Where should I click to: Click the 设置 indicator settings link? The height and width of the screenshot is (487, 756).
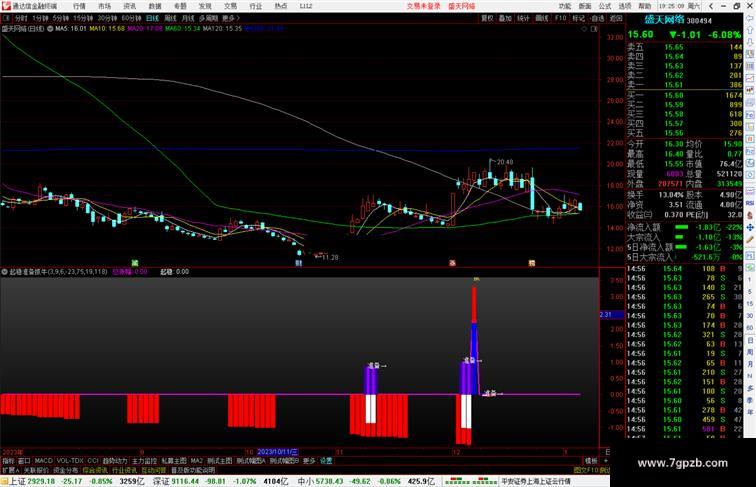(x=326, y=461)
